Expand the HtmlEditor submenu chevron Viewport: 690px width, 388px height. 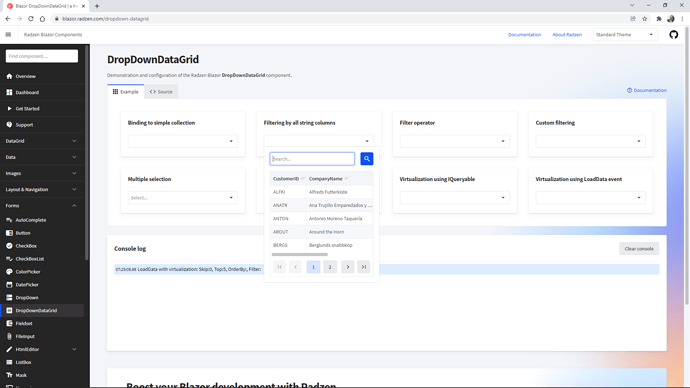point(74,349)
